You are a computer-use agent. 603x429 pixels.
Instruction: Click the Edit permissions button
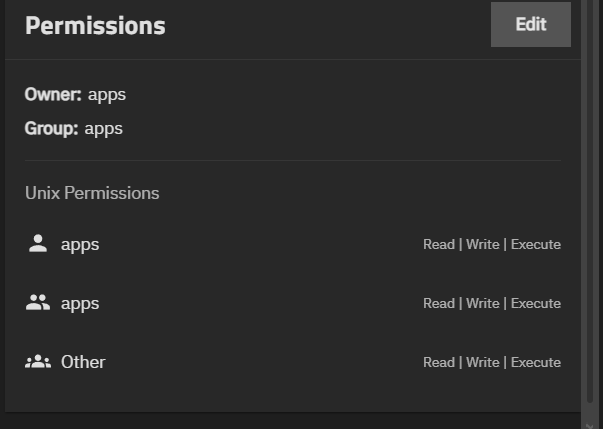530,25
